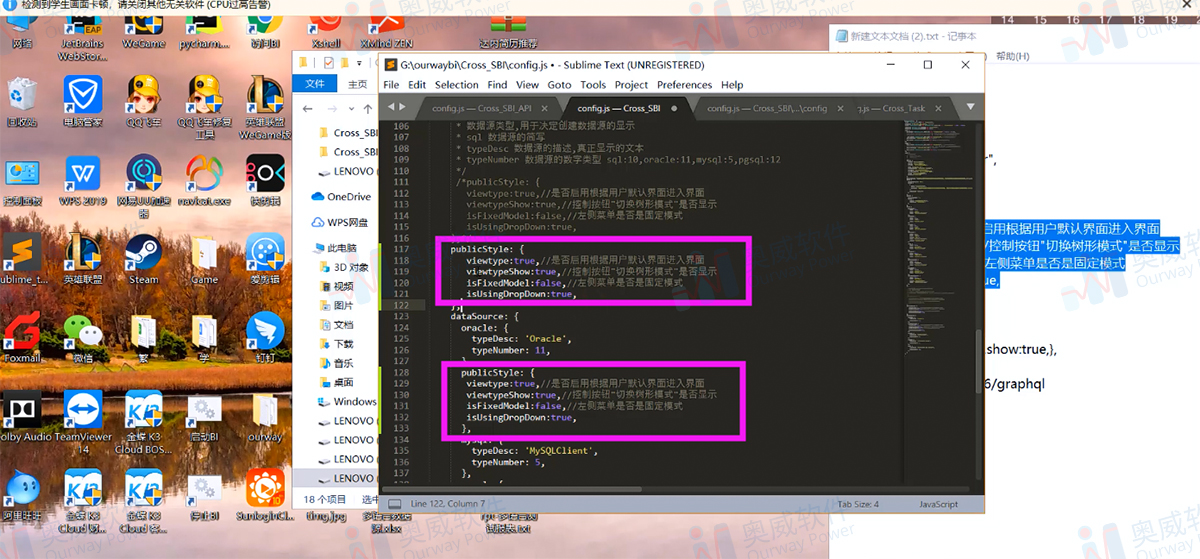The height and width of the screenshot is (559, 1200).
Task: Open the Tools menu in Sublime Text
Action: (593, 85)
